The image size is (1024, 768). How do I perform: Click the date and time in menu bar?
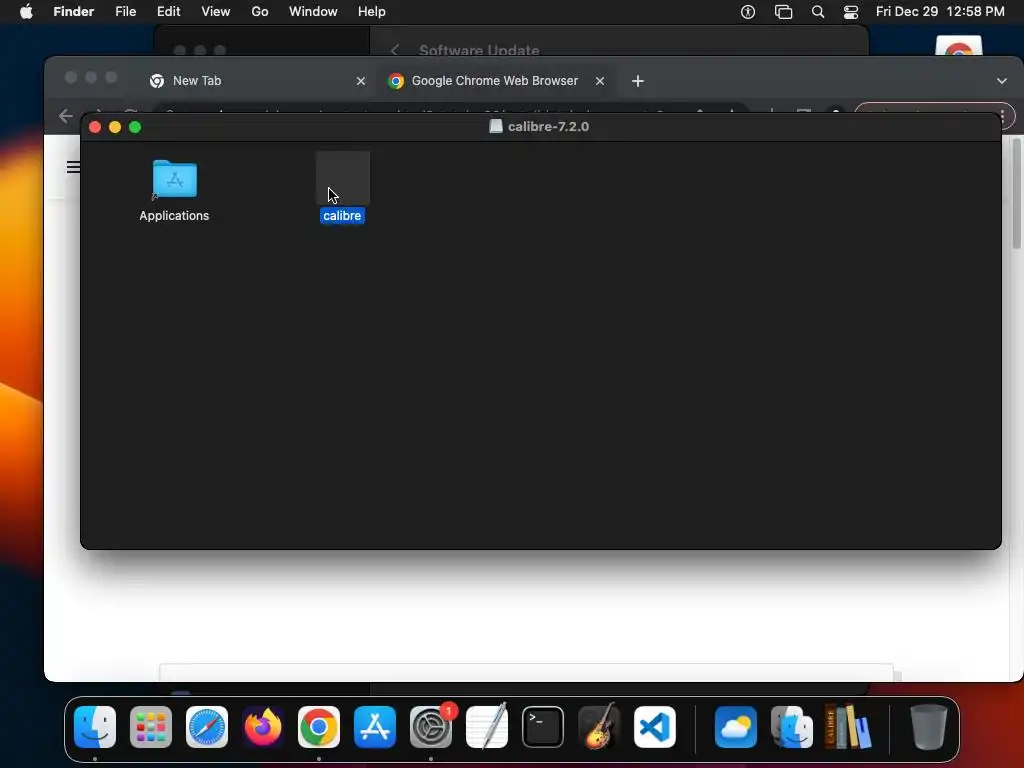940,12
